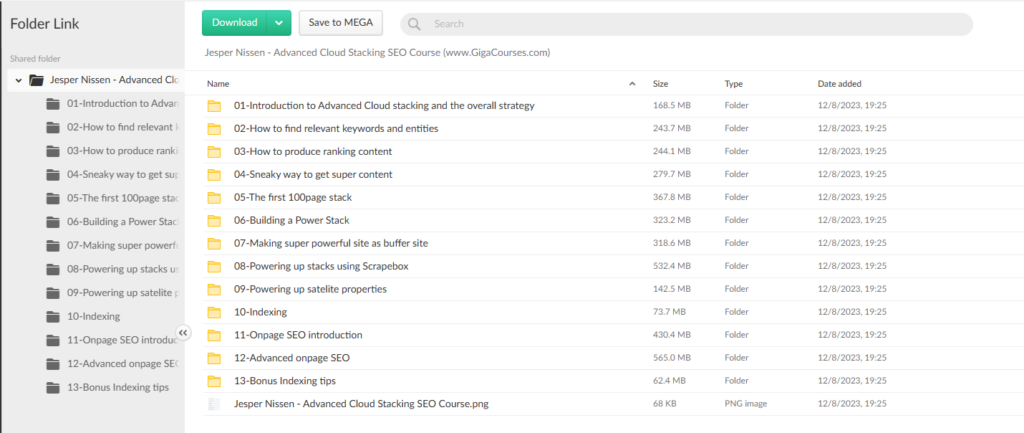This screenshot has width=1024, height=433.
Task: Open 02-How to find relevant keywords and entities
Action: (336, 129)
